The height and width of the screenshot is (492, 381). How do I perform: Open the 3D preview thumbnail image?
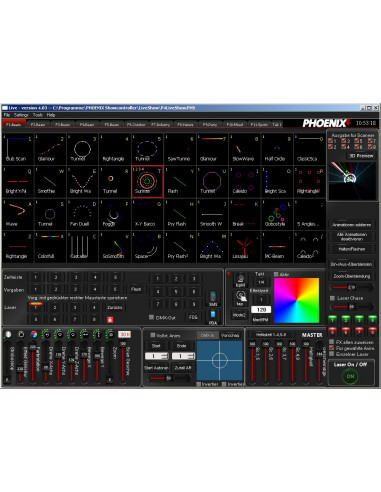coord(352,180)
